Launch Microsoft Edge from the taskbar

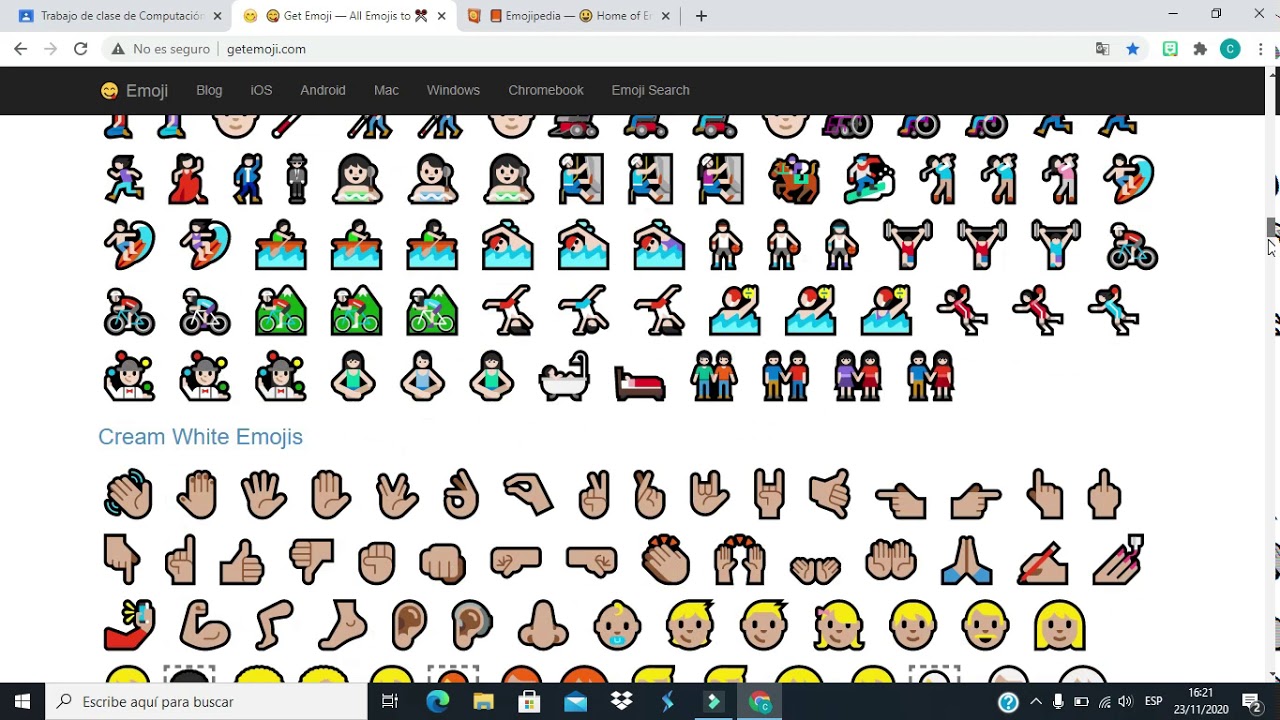click(x=438, y=701)
